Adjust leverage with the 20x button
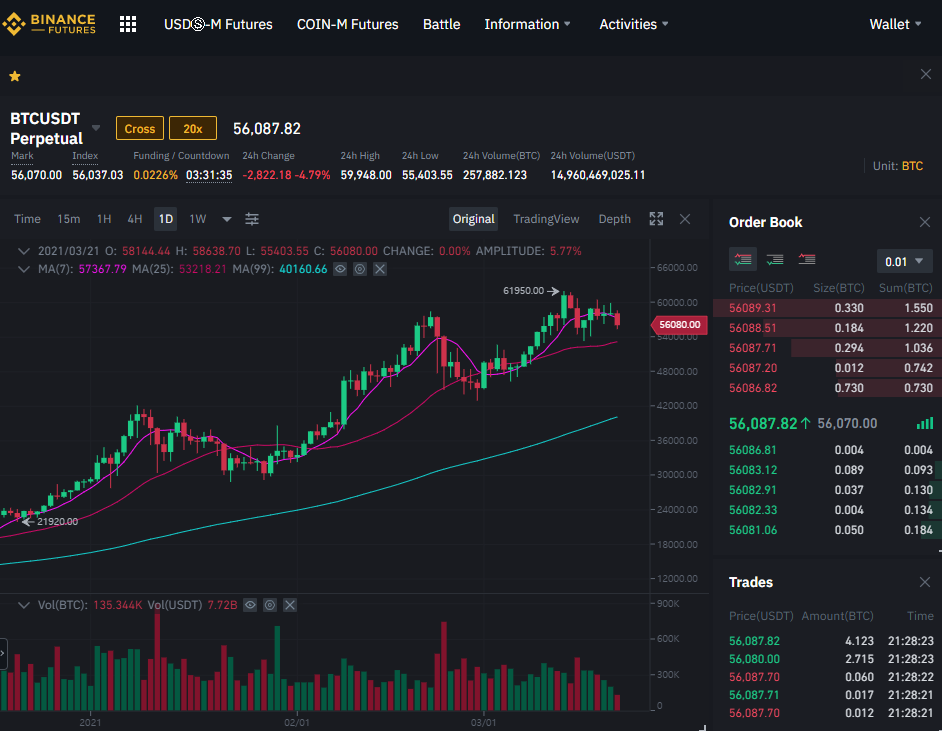This screenshot has width=942, height=731. coord(193,129)
